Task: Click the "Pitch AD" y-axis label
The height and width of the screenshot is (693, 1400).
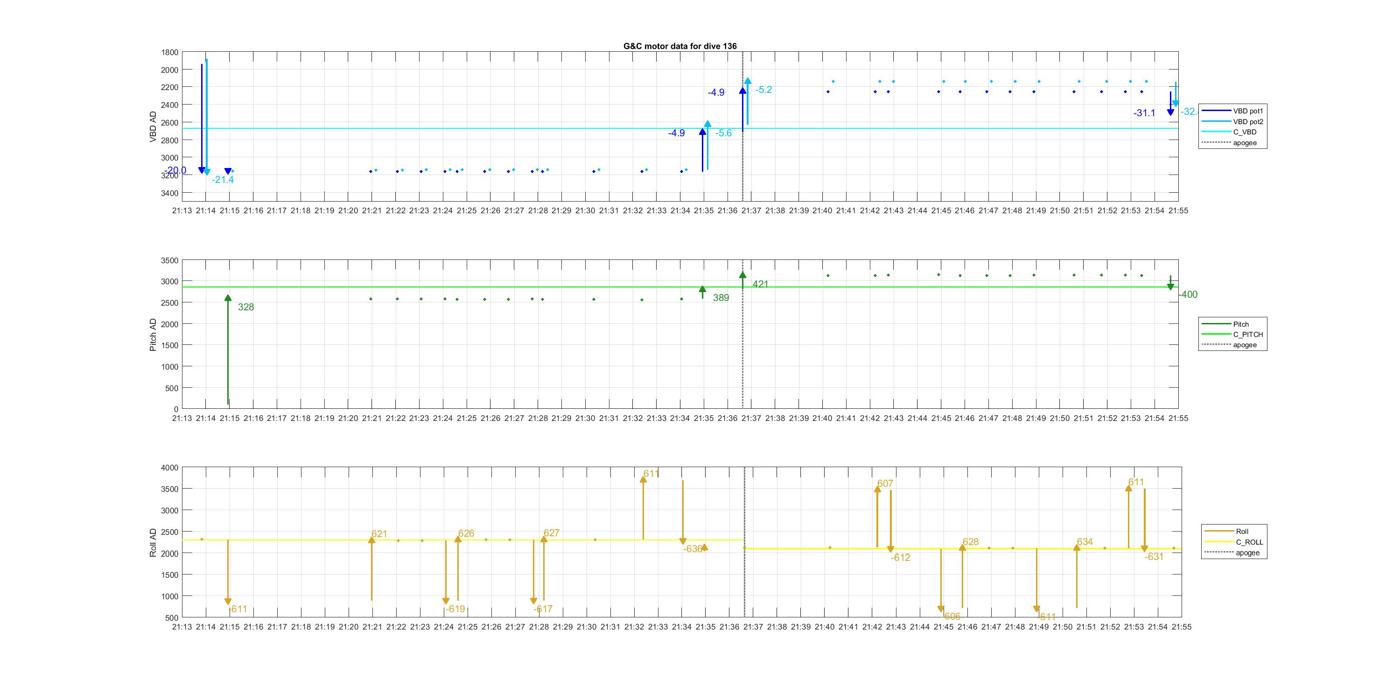Action: coord(153,333)
